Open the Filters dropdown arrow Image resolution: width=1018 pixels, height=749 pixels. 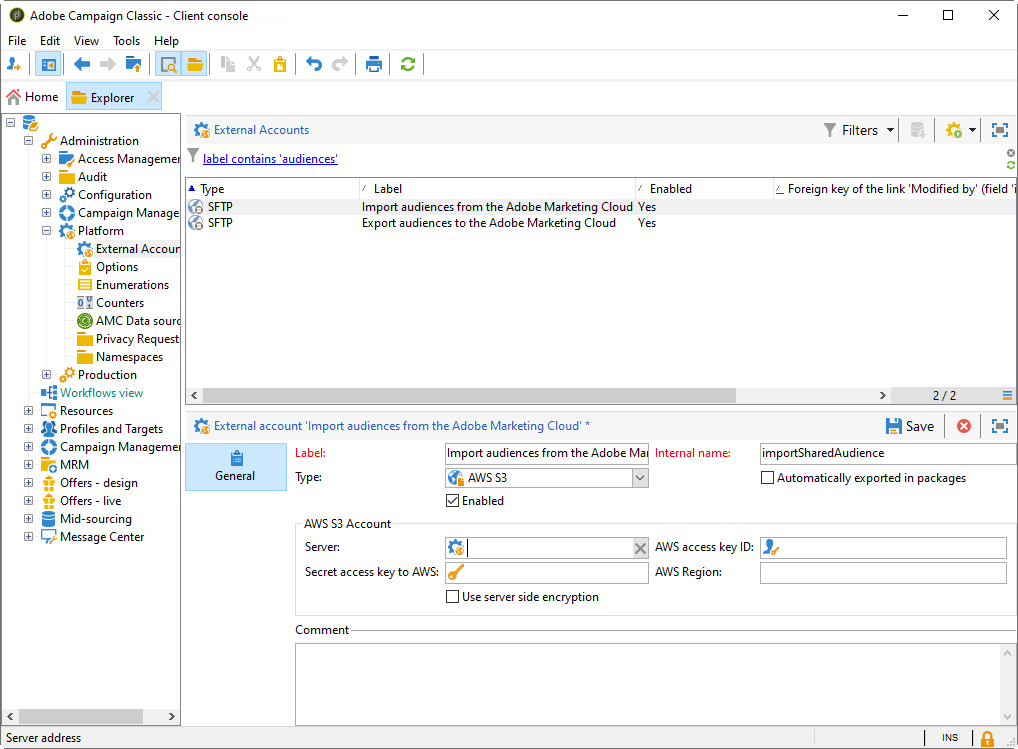click(x=890, y=130)
